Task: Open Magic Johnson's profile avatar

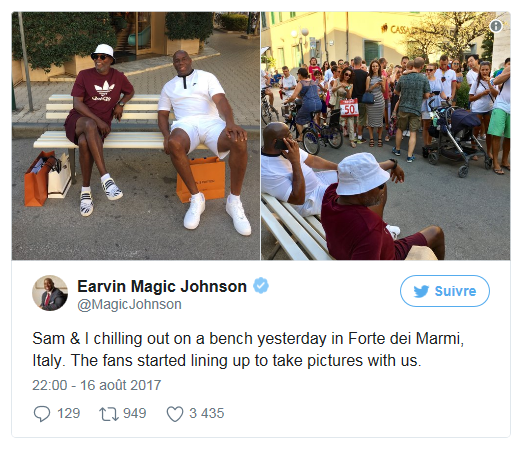Action: 50,293
